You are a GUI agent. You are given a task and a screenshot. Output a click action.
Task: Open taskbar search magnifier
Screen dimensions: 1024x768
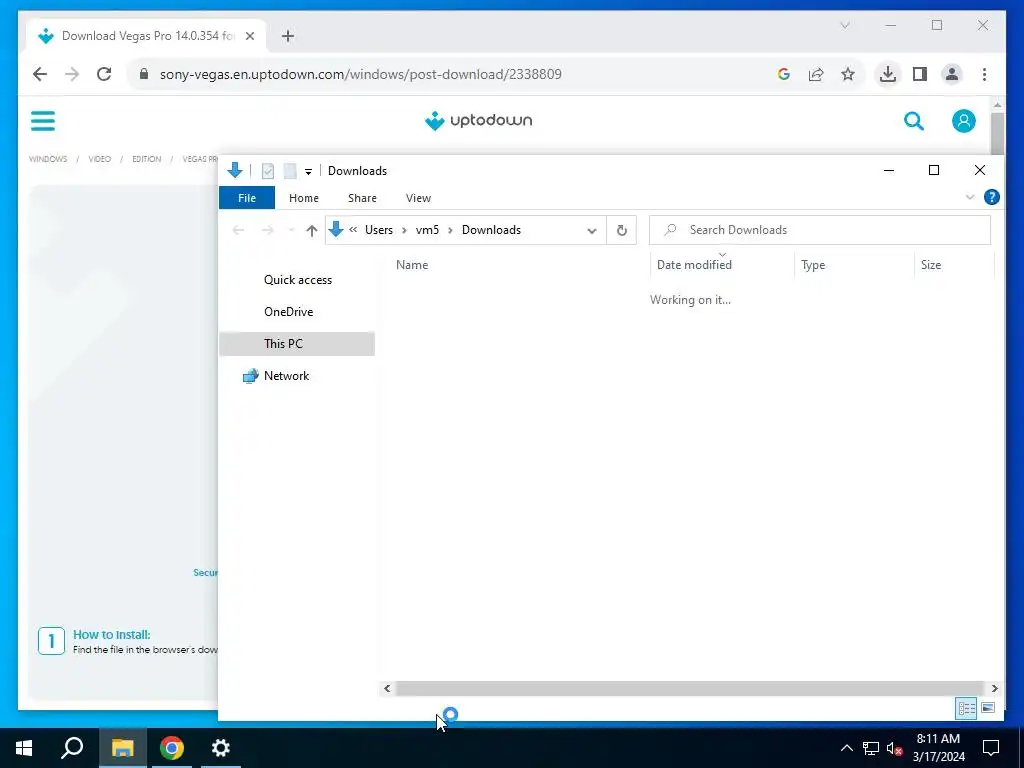click(72, 748)
